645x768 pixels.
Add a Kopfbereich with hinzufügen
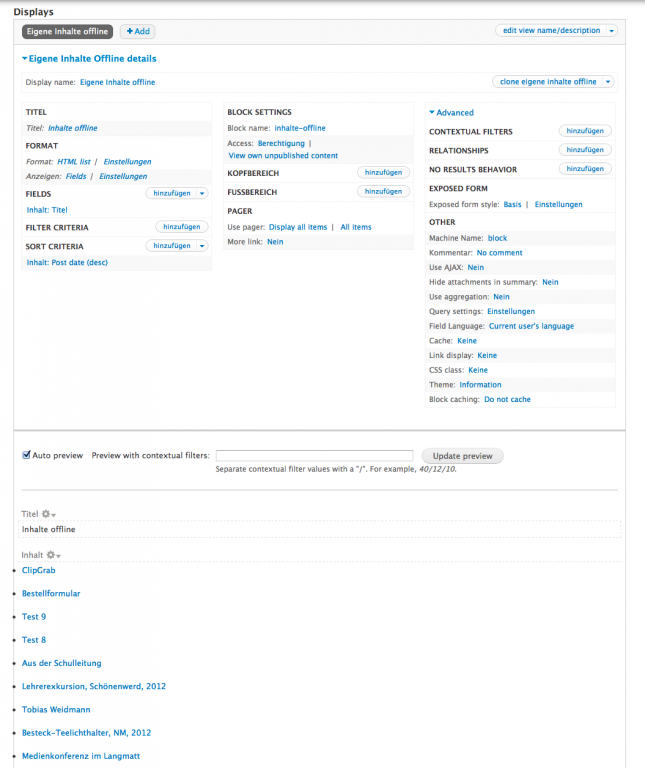(383, 173)
